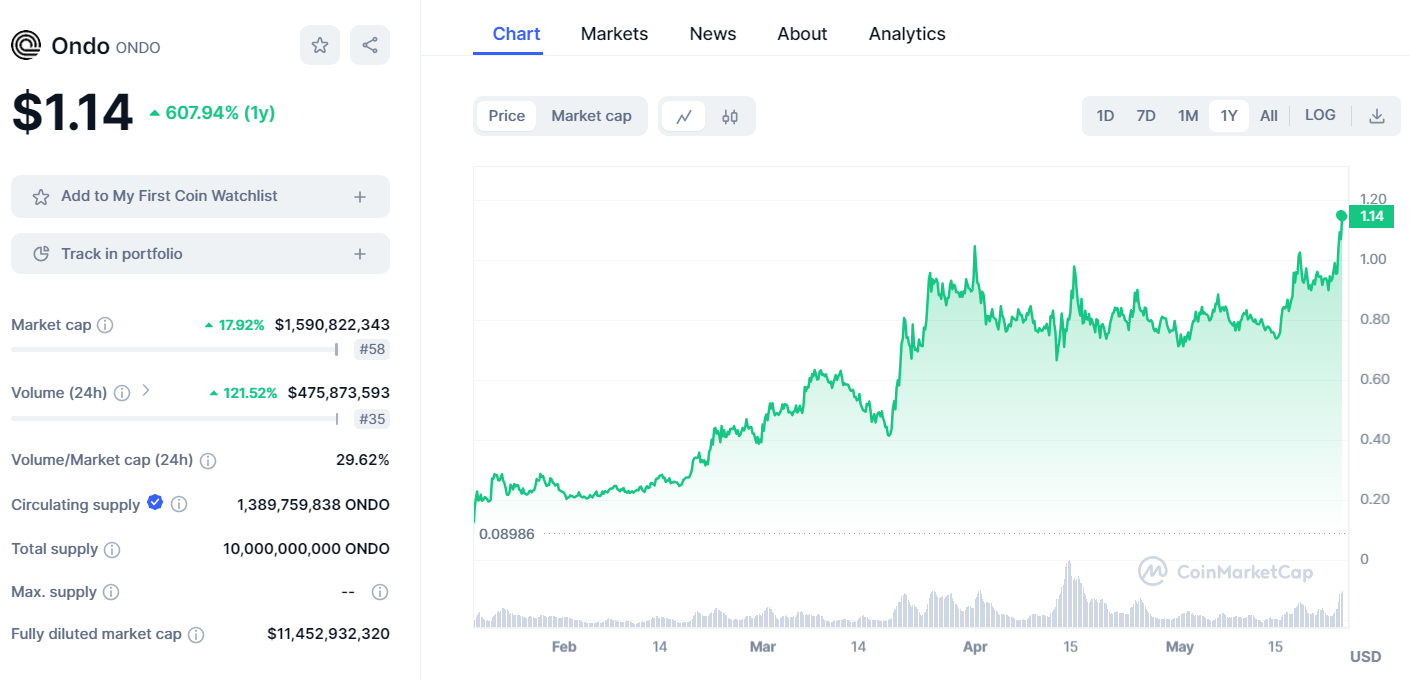Switch to line chart view icon
This screenshot has width=1410, height=680.
pos(684,116)
